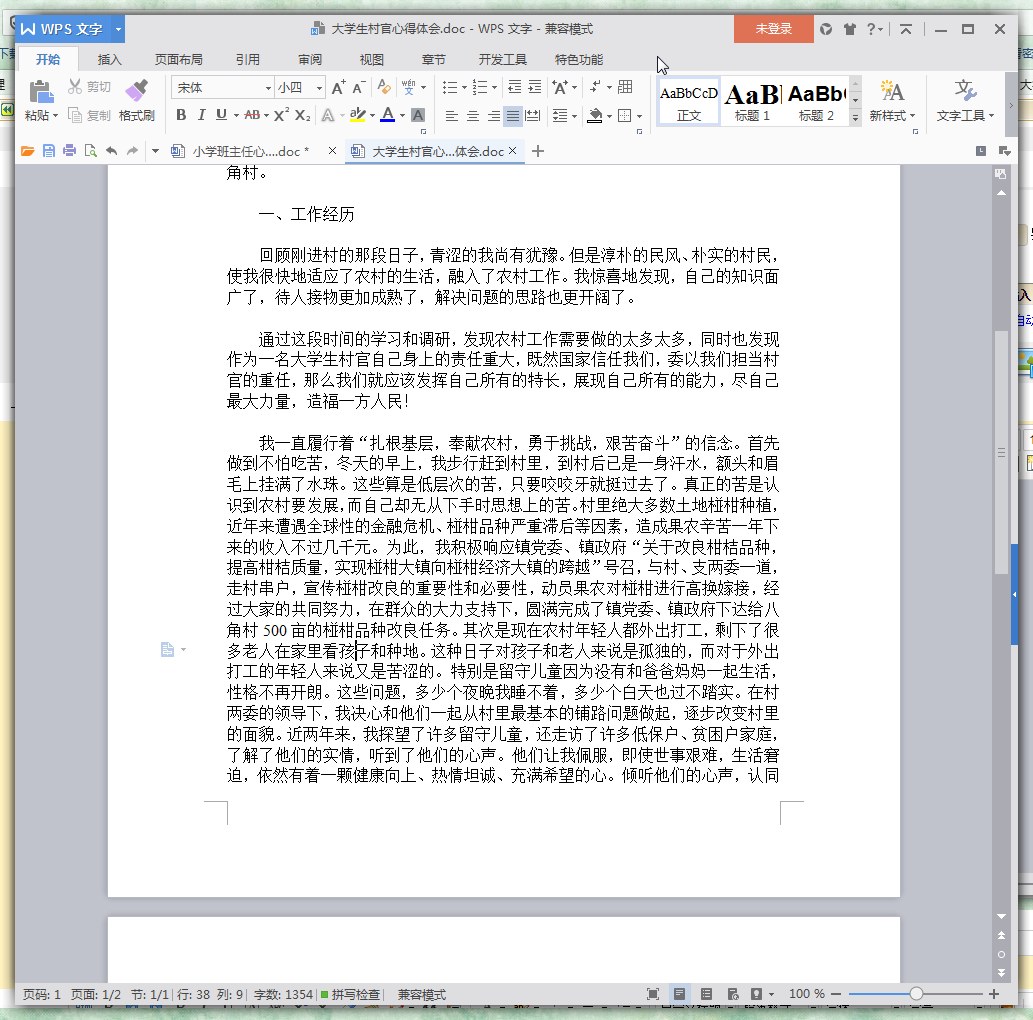
Task: Align text left
Action: tap(451, 116)
